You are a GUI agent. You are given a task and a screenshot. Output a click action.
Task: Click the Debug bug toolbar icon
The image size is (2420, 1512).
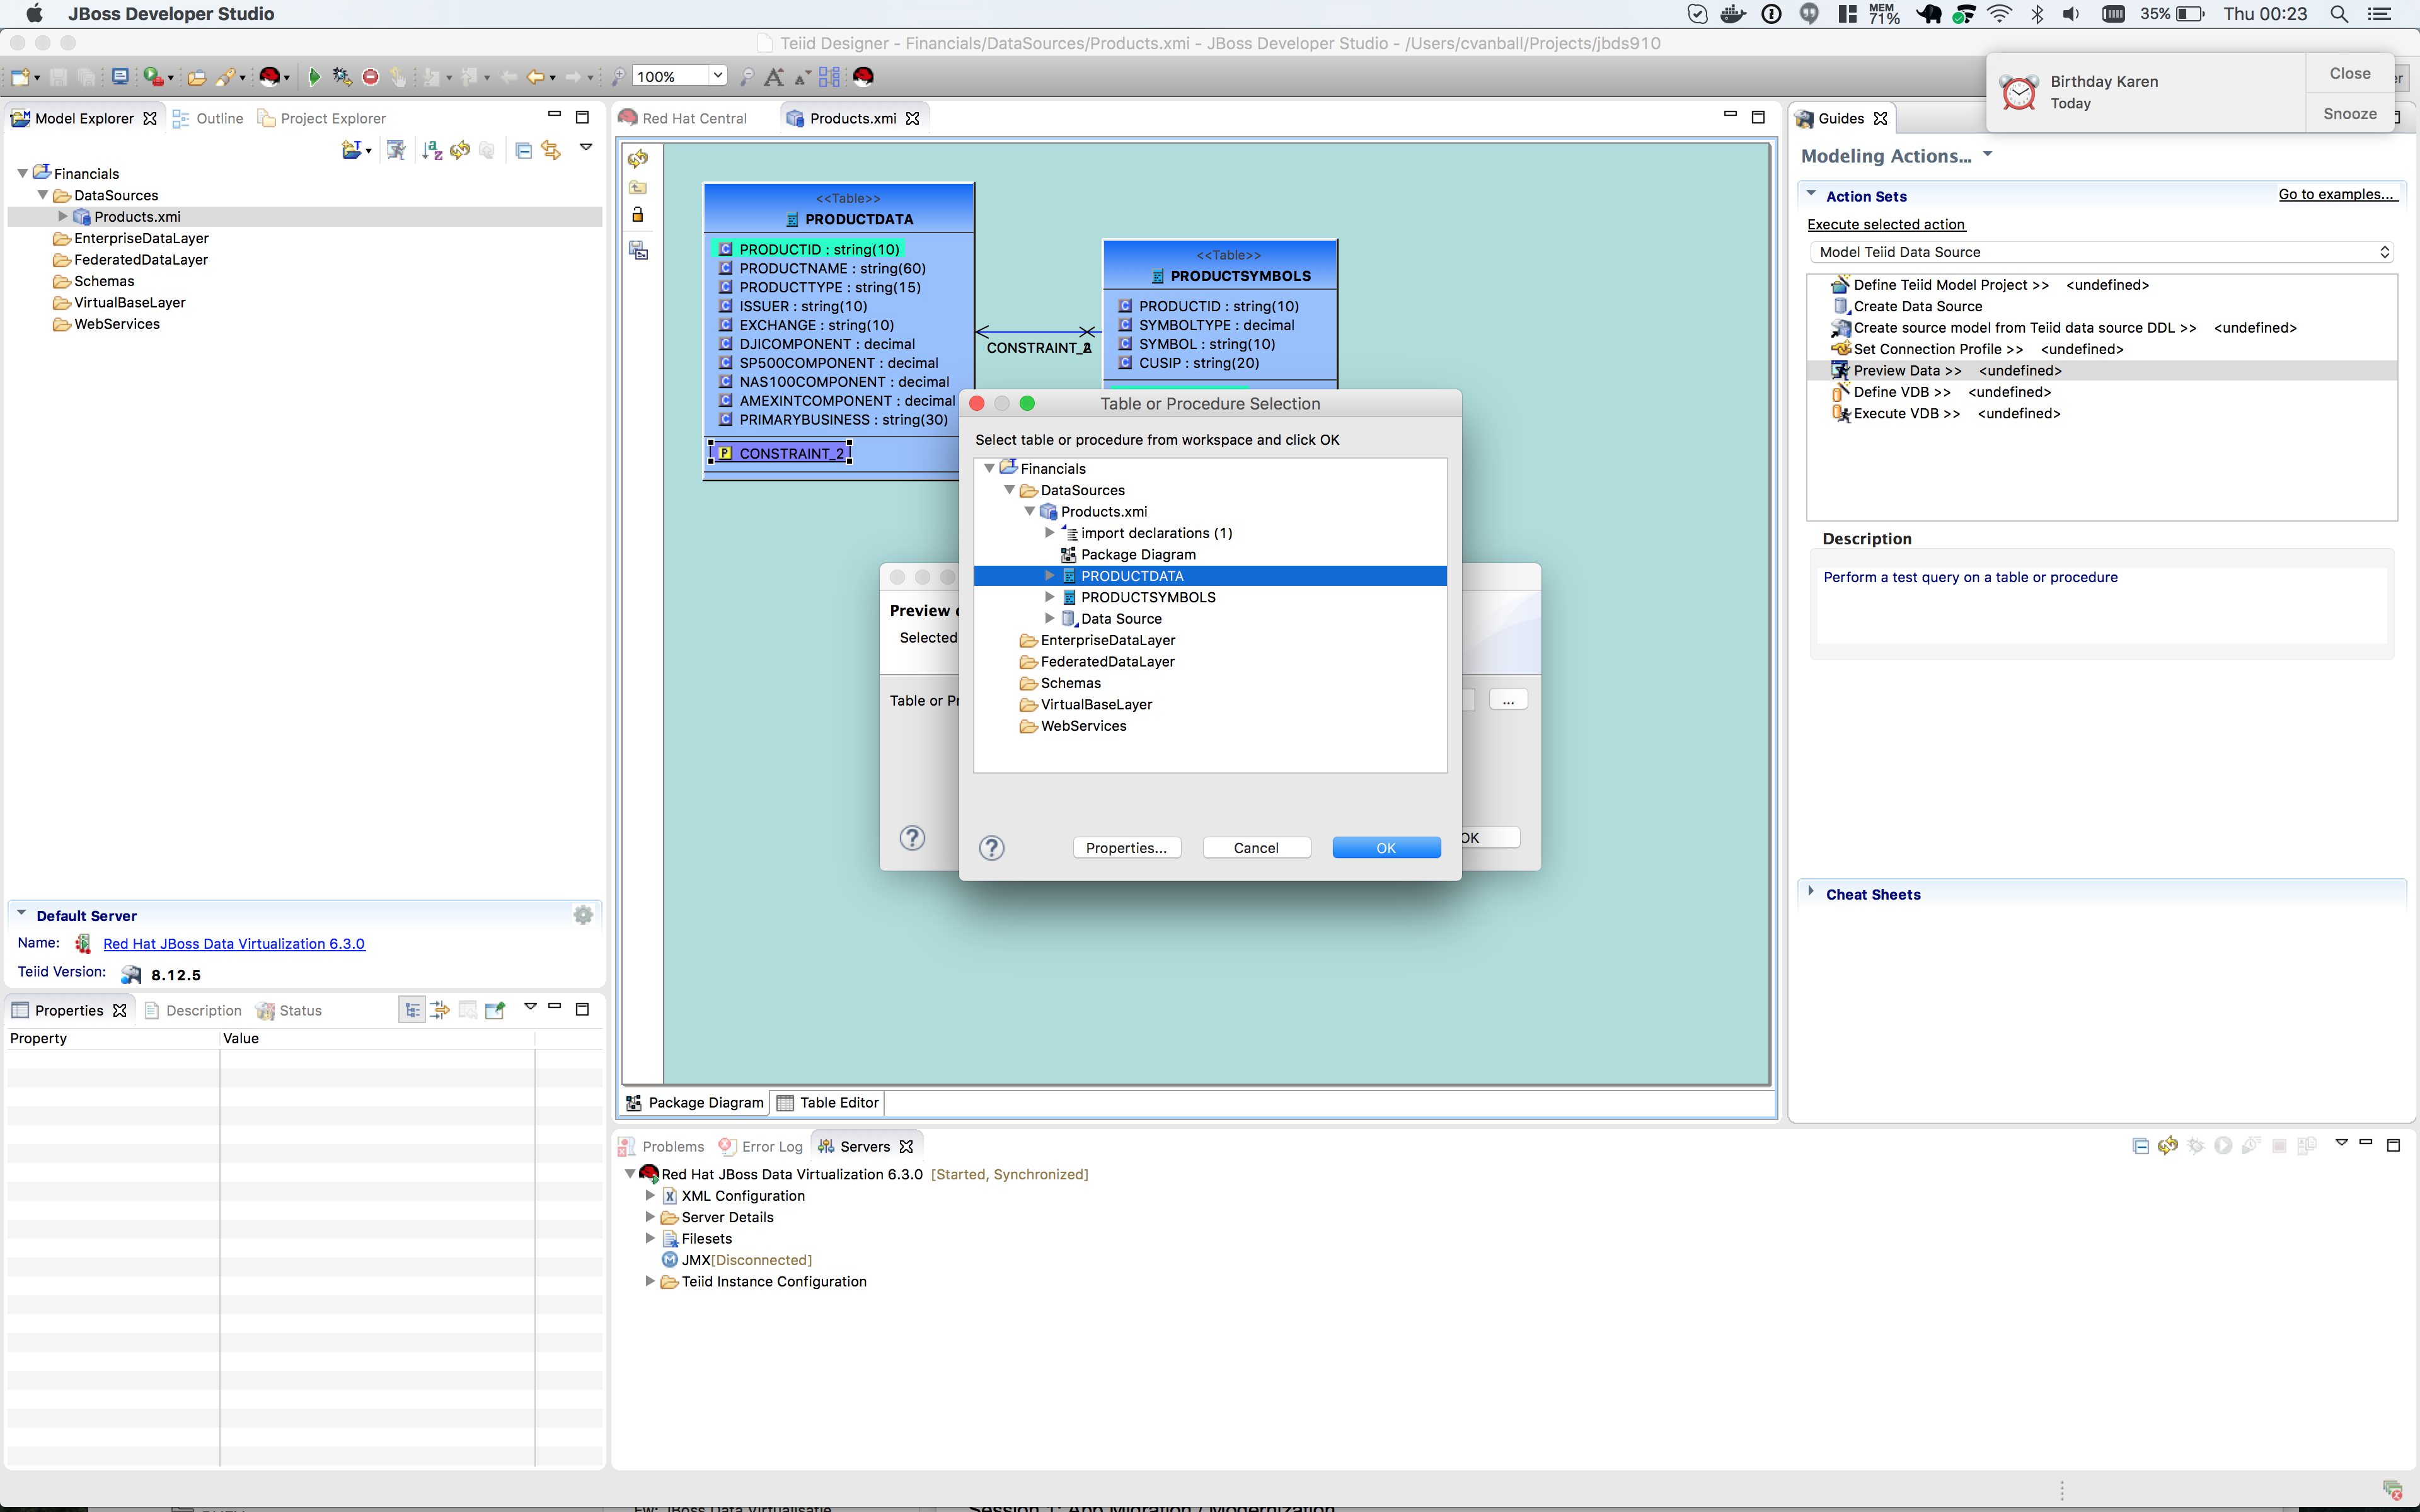pyautogui.click(x=341, y=77)
